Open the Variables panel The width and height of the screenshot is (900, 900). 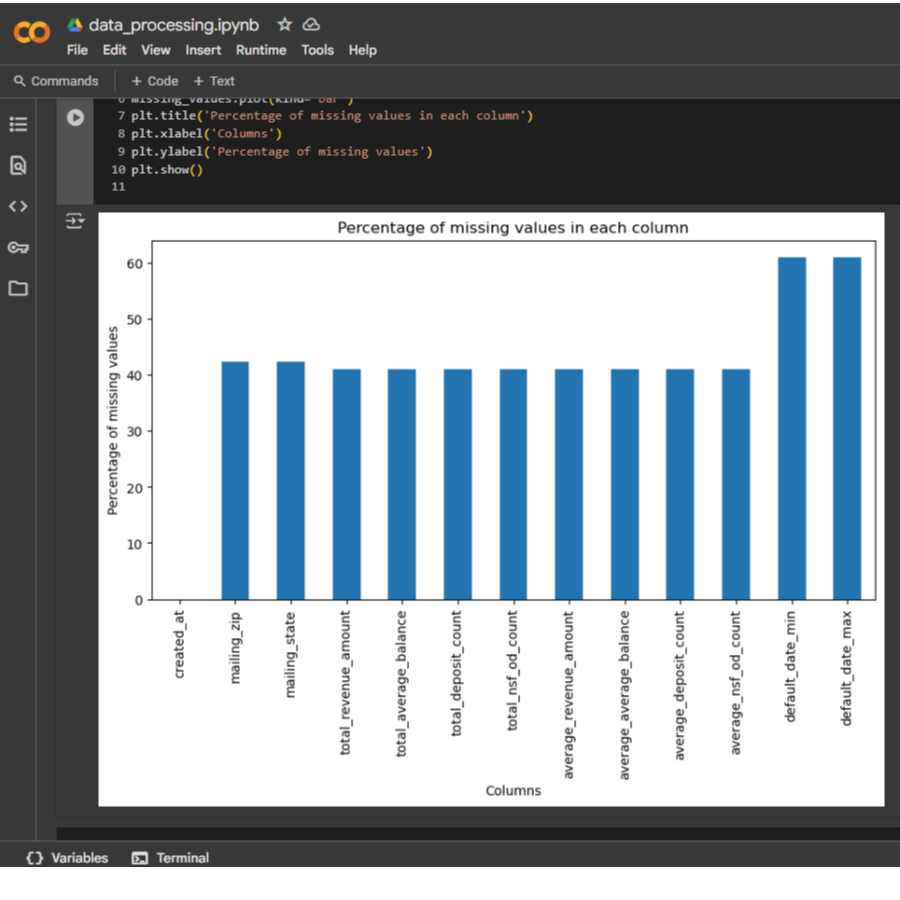[x=67, y=858]
